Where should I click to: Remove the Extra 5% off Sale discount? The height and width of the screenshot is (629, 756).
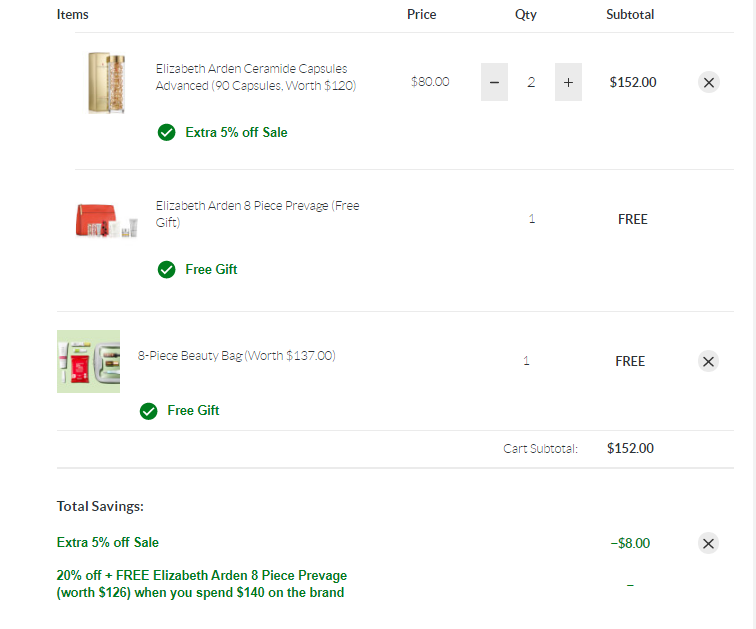708,543
